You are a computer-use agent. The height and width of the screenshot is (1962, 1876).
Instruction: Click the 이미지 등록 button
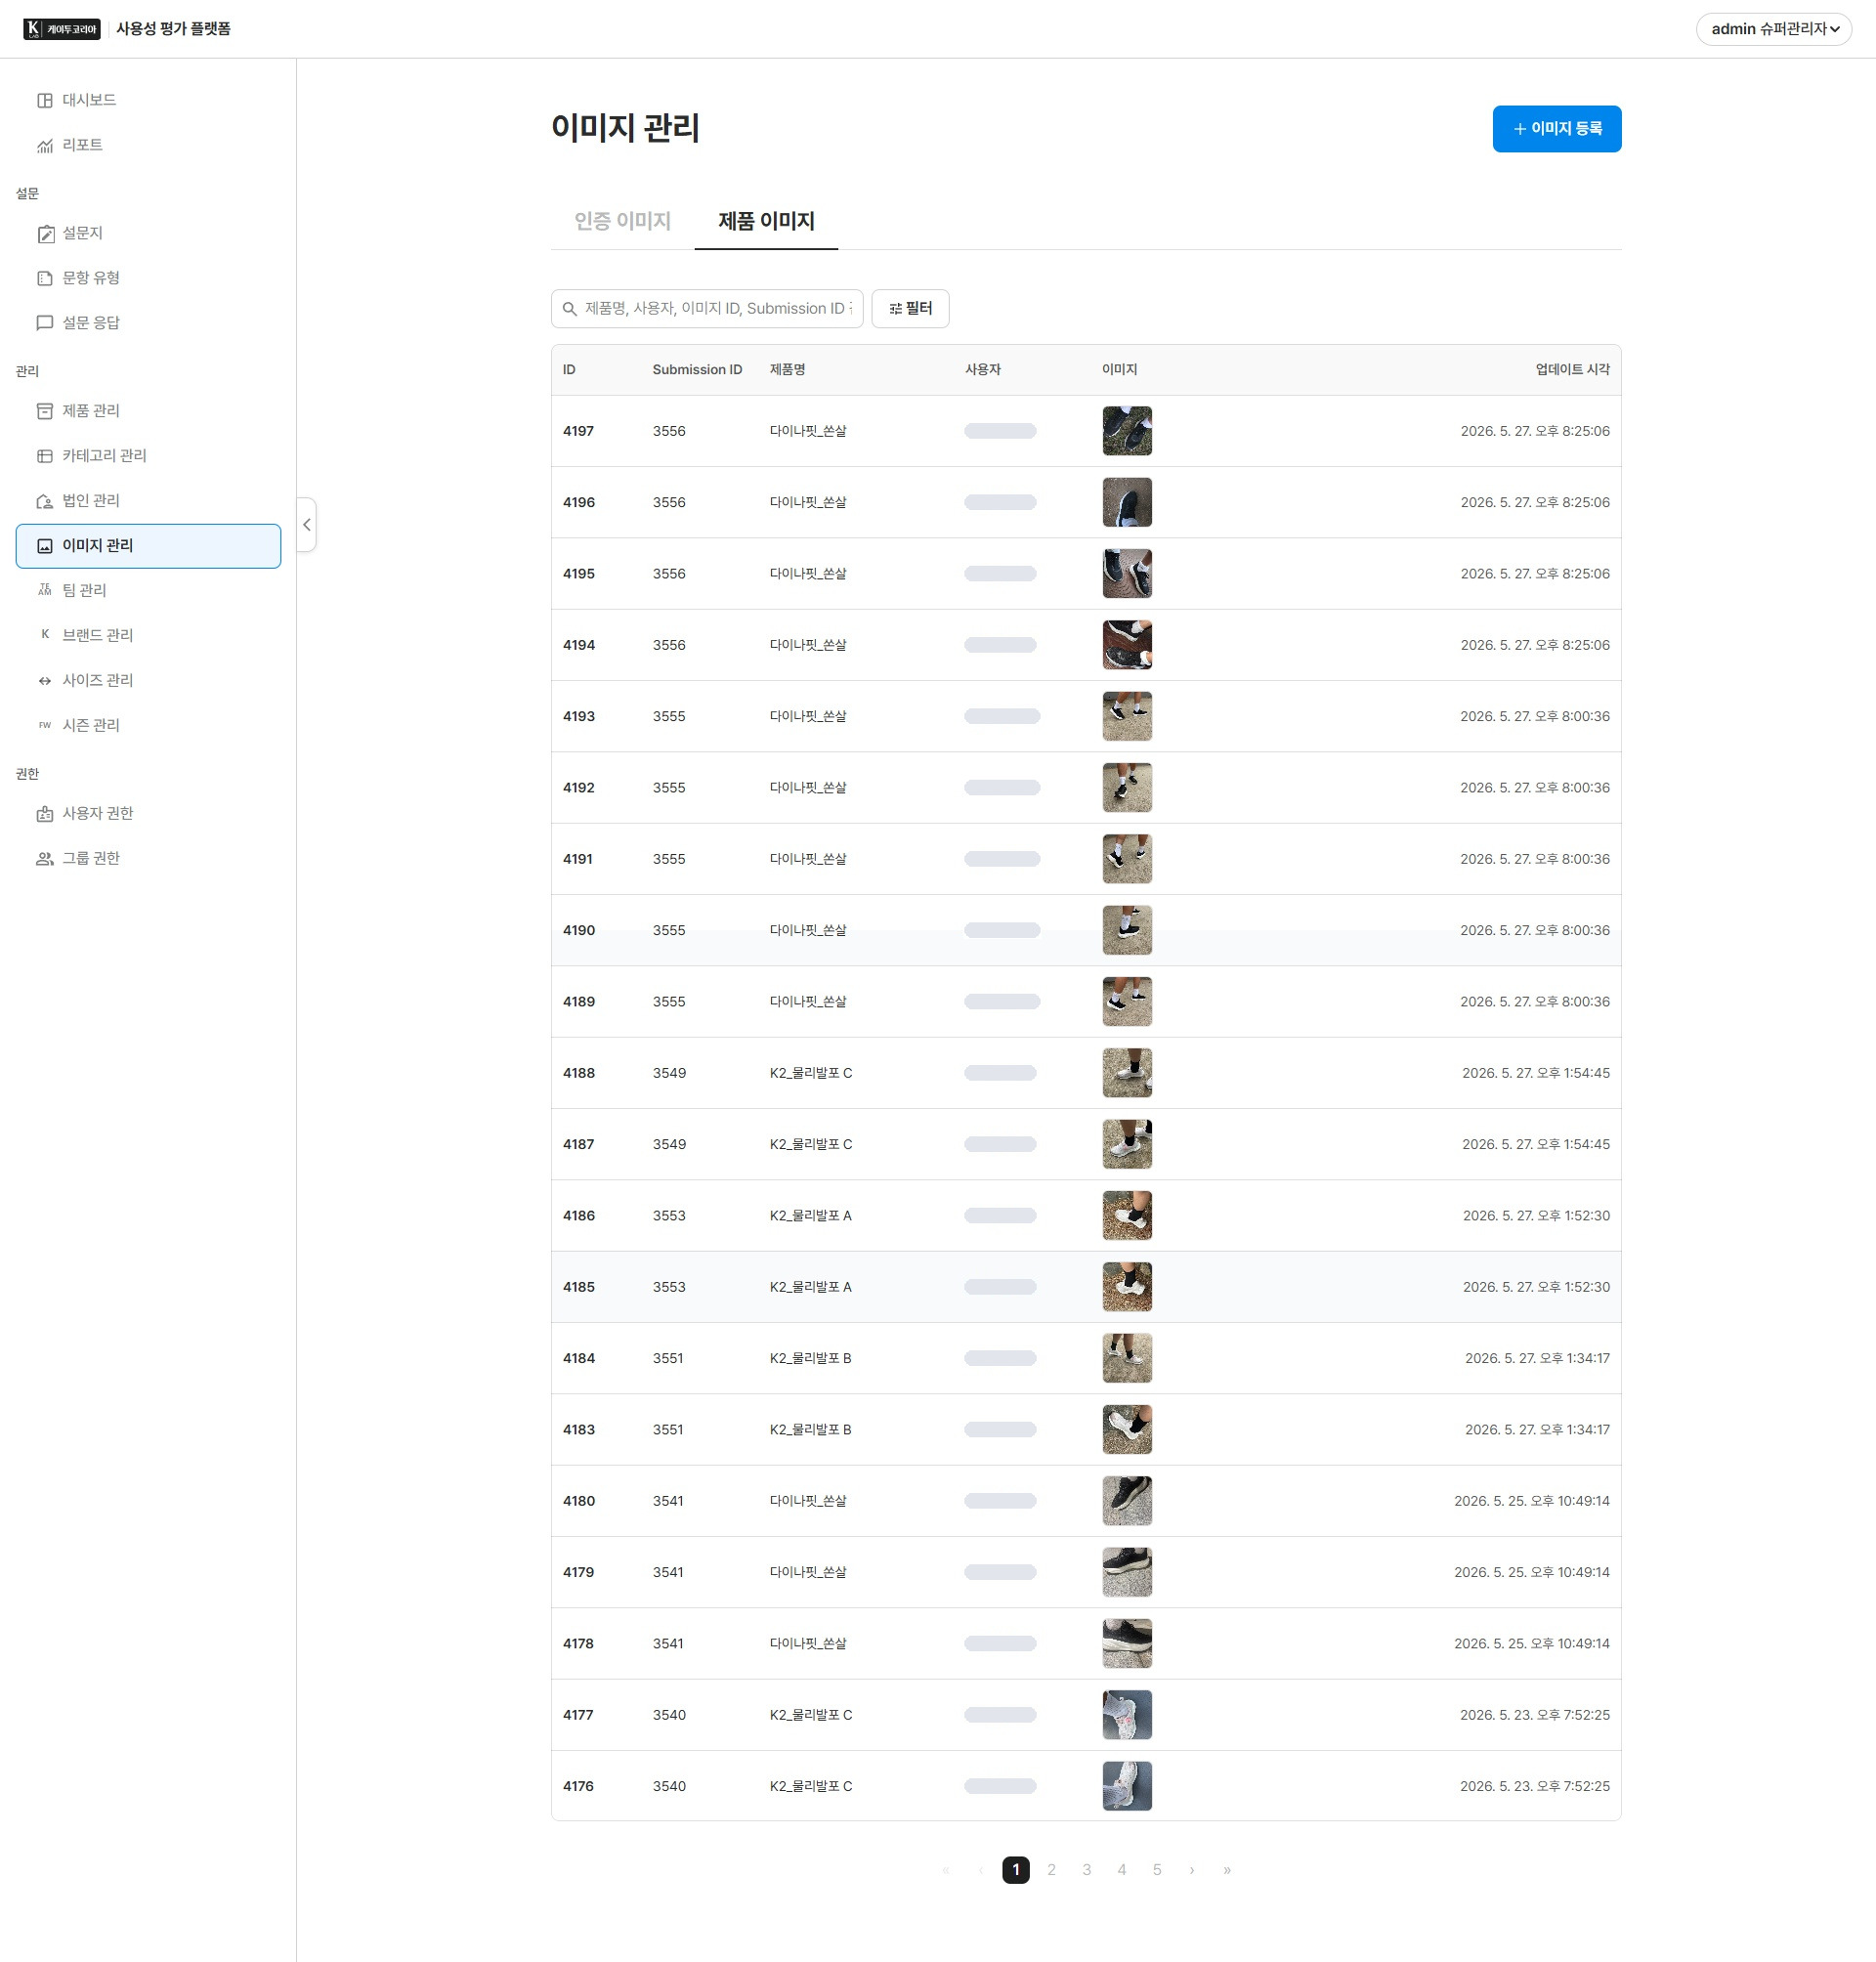point(1556,129)
